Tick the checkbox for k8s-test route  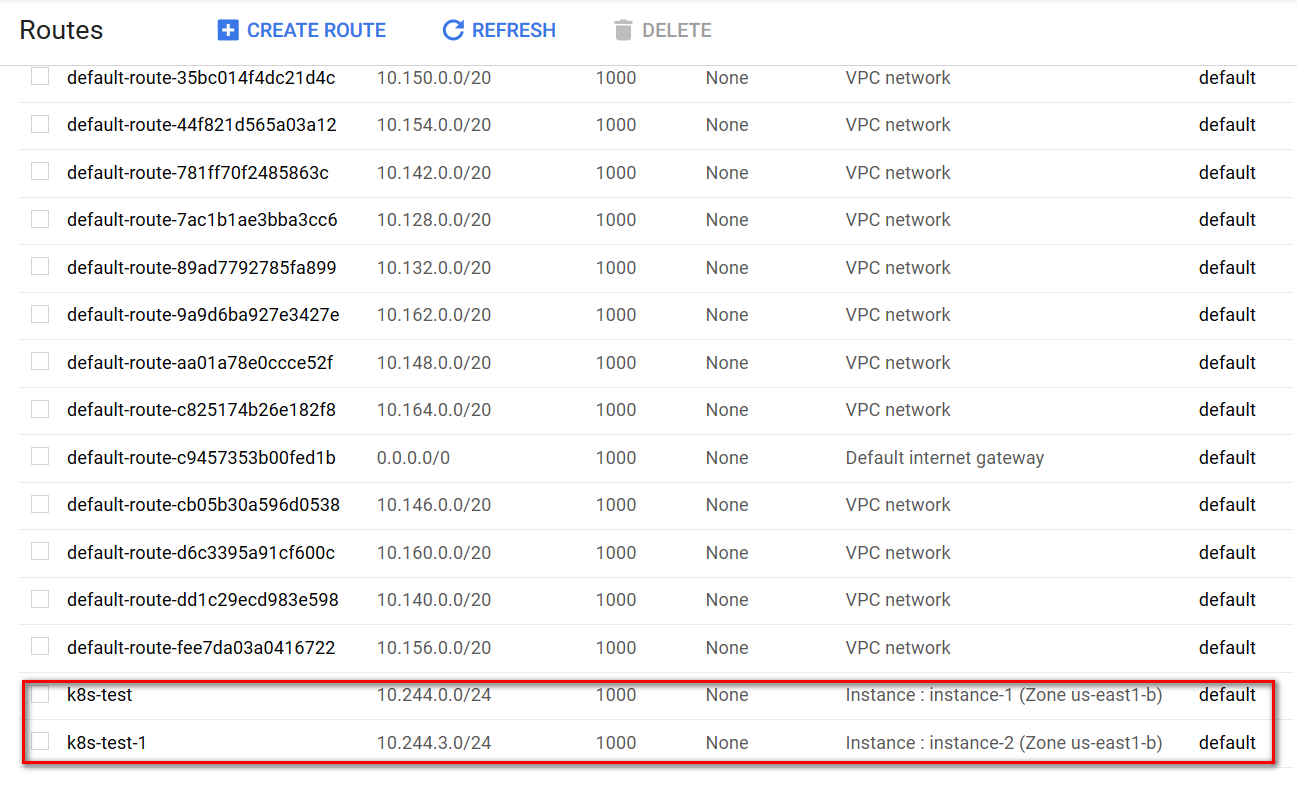point(40,694)
